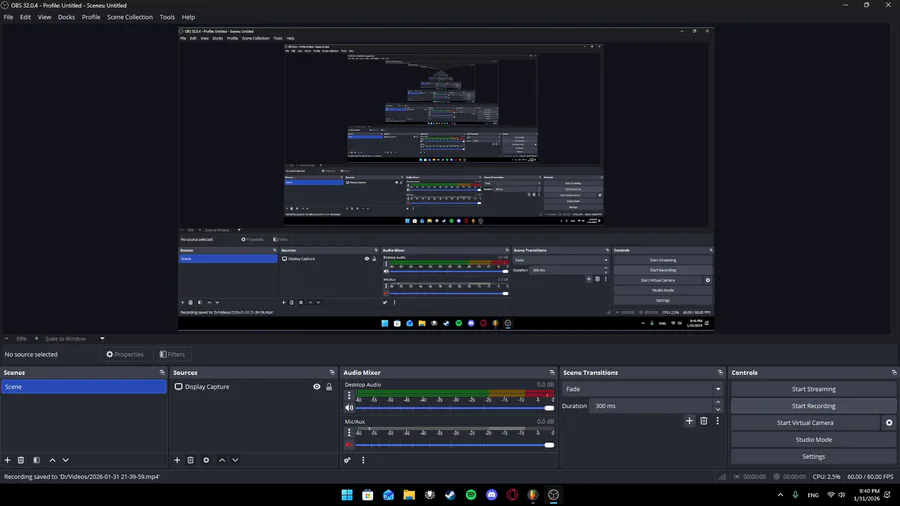
Task: Remove selected source with trash icon
Action: [x=191, y=460]
